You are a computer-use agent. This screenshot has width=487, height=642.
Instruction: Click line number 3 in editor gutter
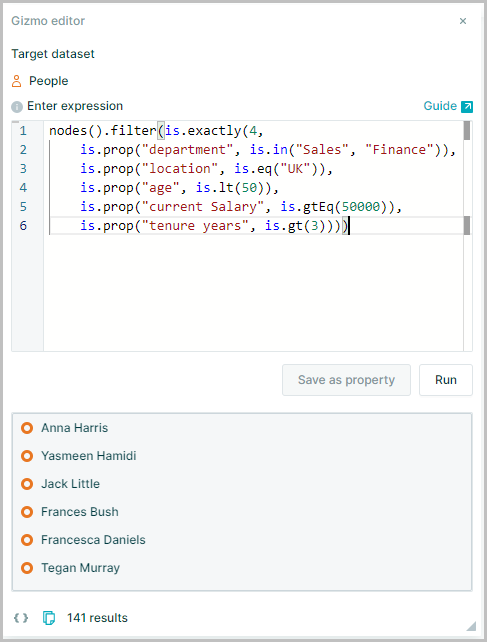(x=23, y=169)
